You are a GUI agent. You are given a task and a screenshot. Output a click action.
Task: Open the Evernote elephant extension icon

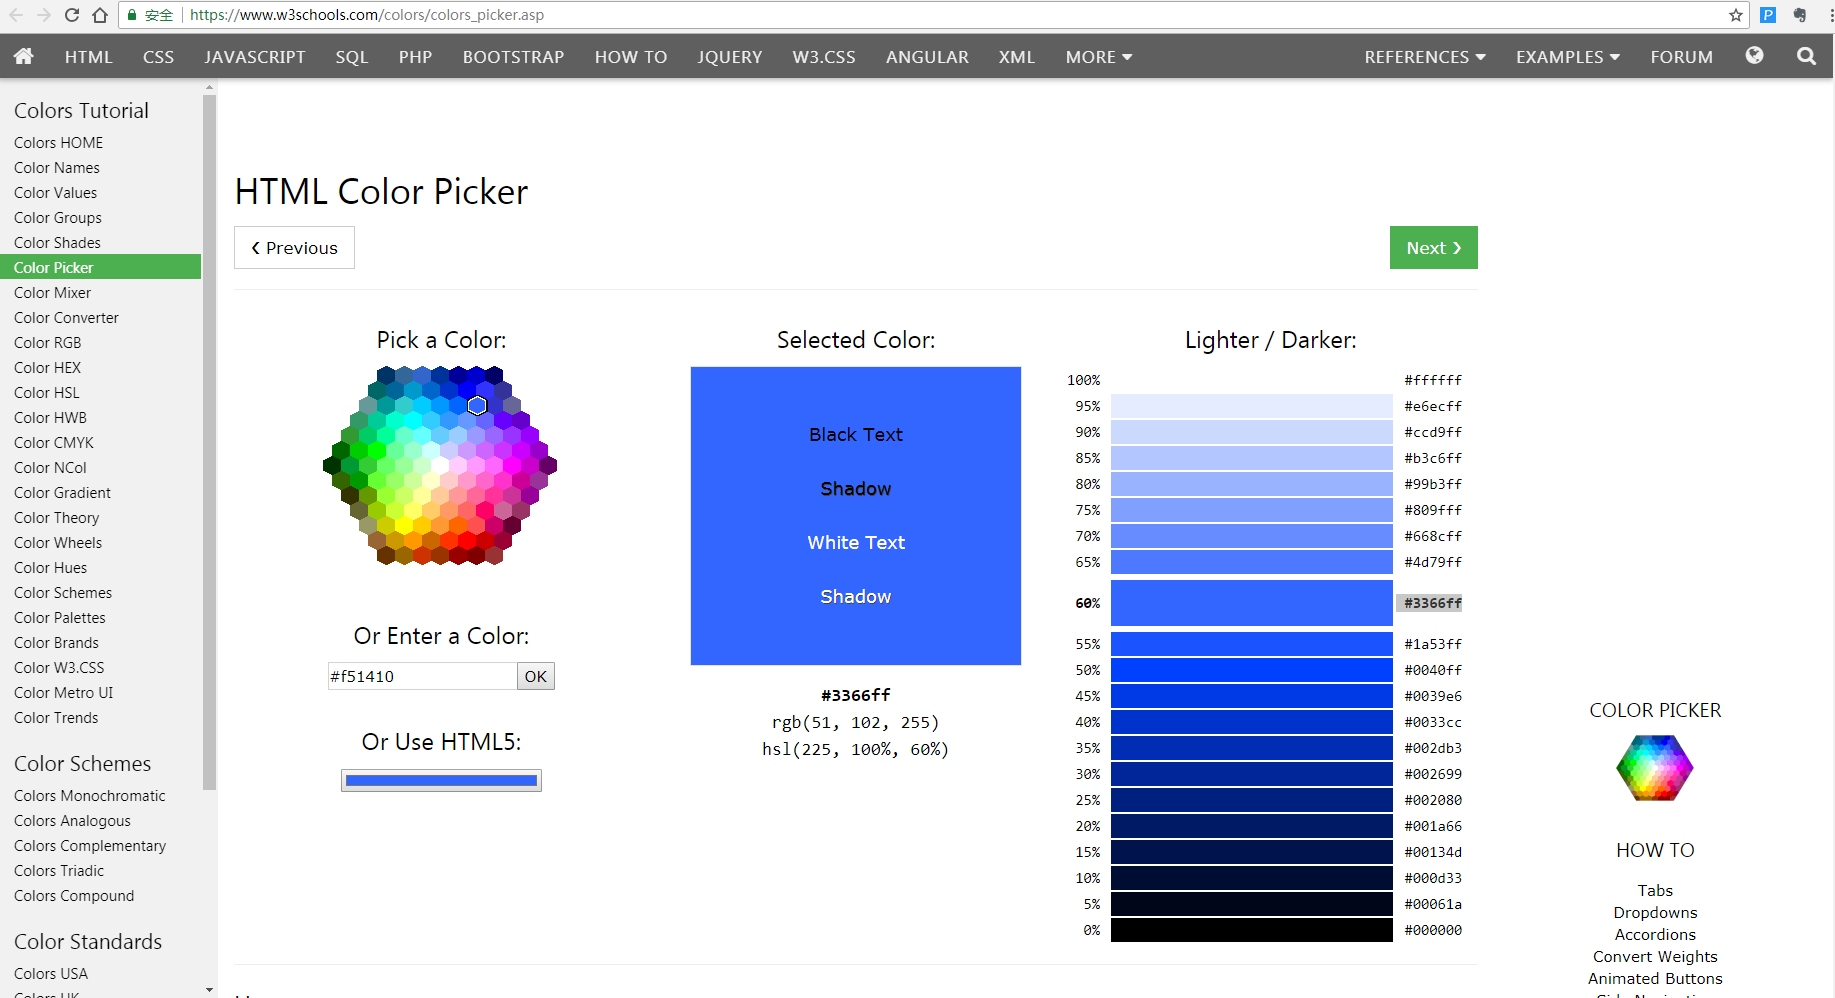click(x=1800, y=15)
